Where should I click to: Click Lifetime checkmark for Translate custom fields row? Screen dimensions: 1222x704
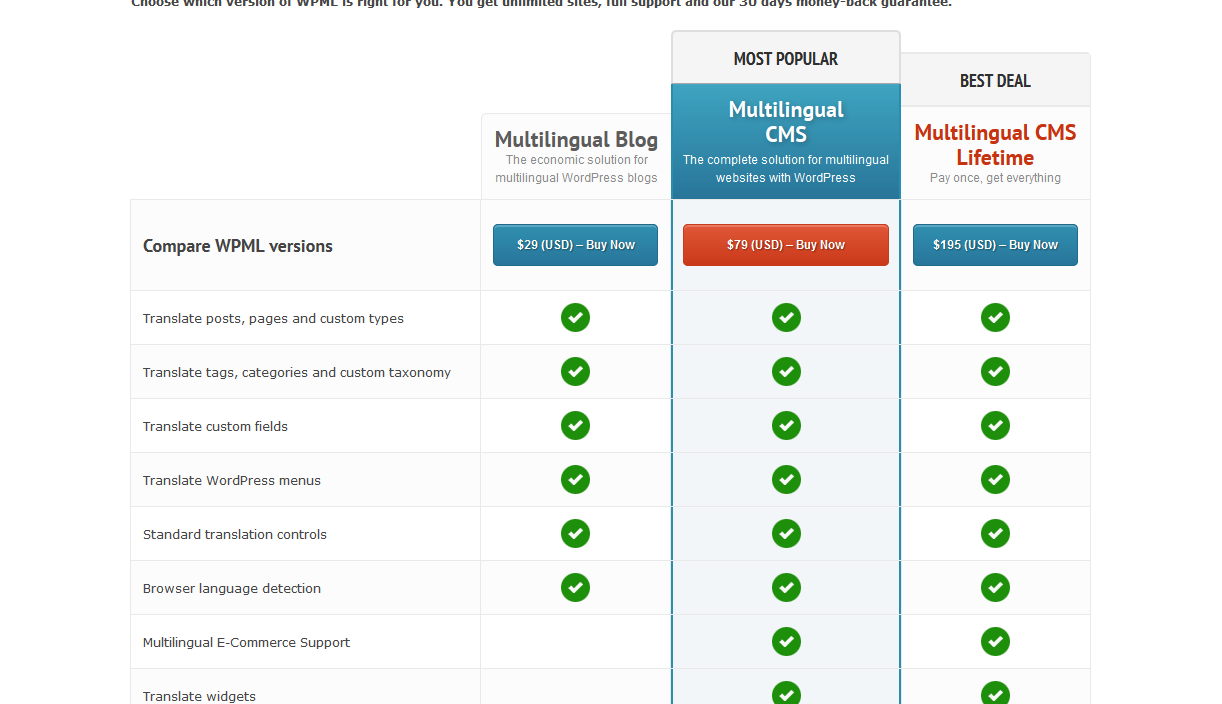[995, 426]
